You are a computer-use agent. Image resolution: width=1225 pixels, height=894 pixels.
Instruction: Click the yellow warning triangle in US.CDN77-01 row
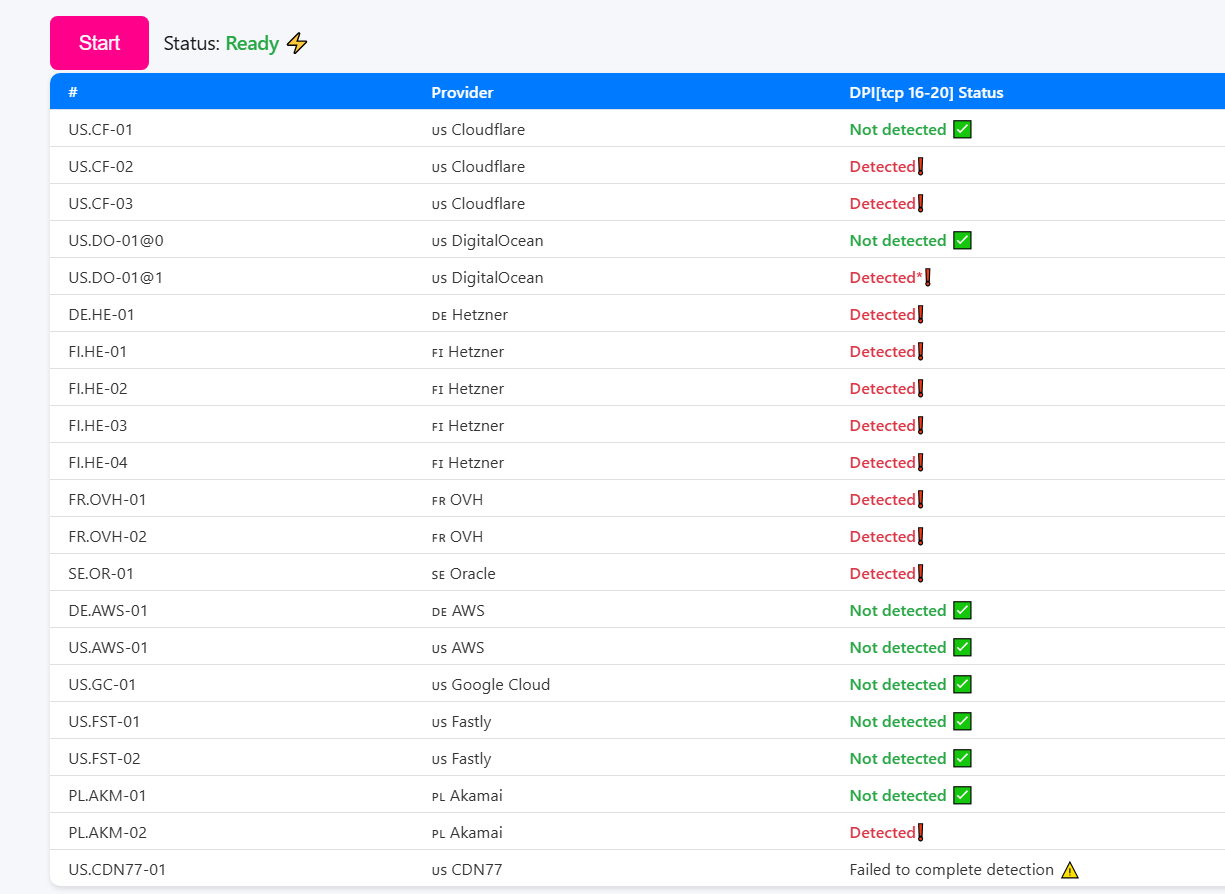(1070, 869)
